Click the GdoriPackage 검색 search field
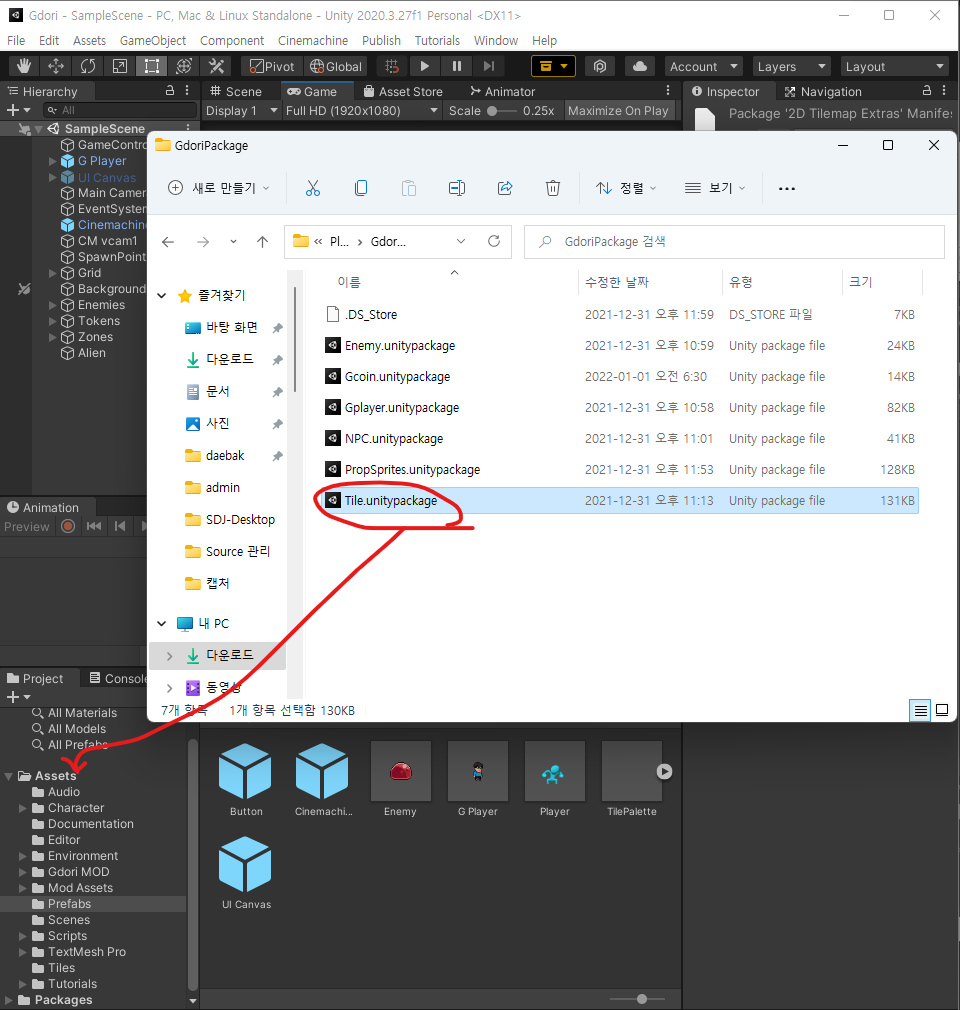 (x=734, y=242)
